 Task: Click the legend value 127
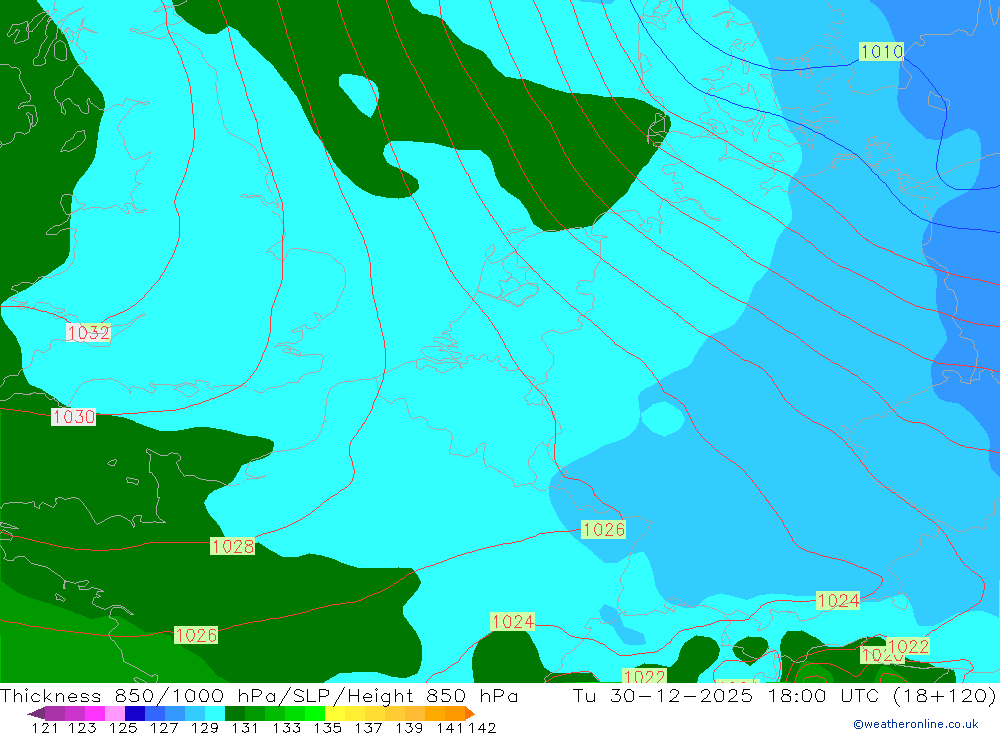click(x=164, y=727)
